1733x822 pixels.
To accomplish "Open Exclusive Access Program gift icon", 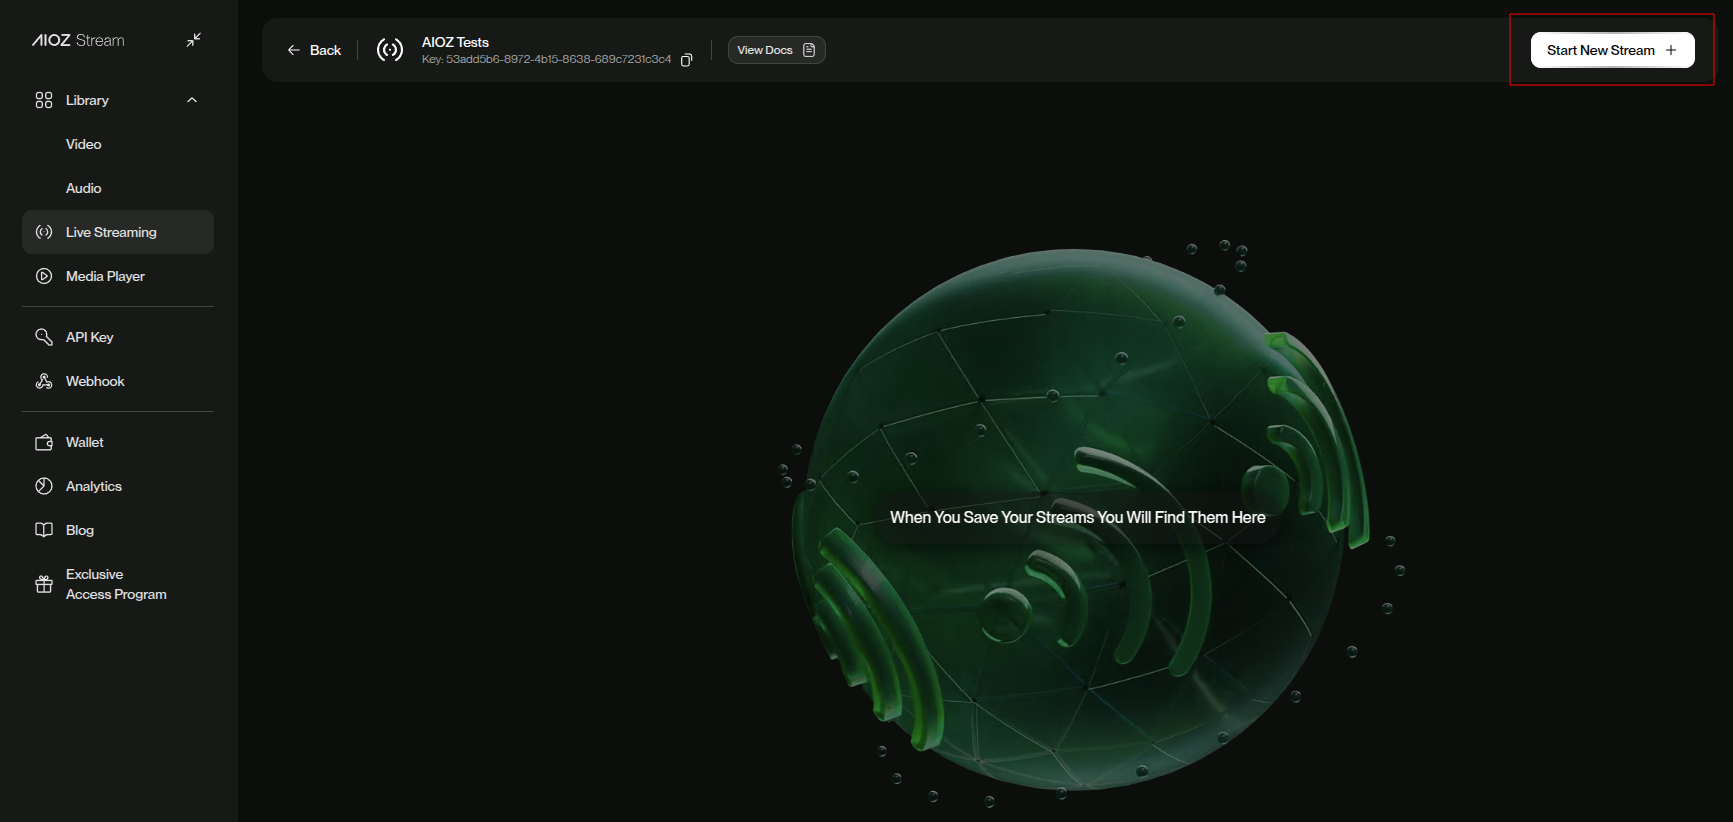I will pyautogui.click(x=44, y=584).
